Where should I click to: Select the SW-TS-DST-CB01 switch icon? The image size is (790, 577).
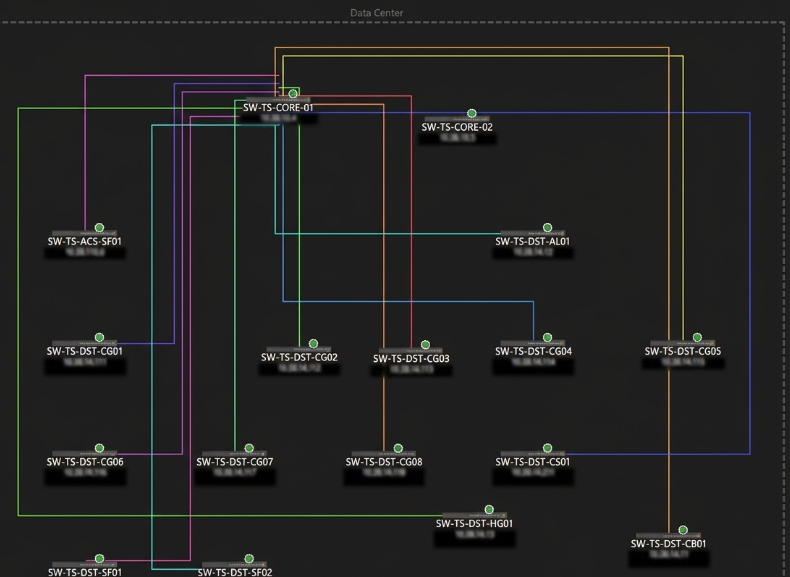[x=669, y=536]
